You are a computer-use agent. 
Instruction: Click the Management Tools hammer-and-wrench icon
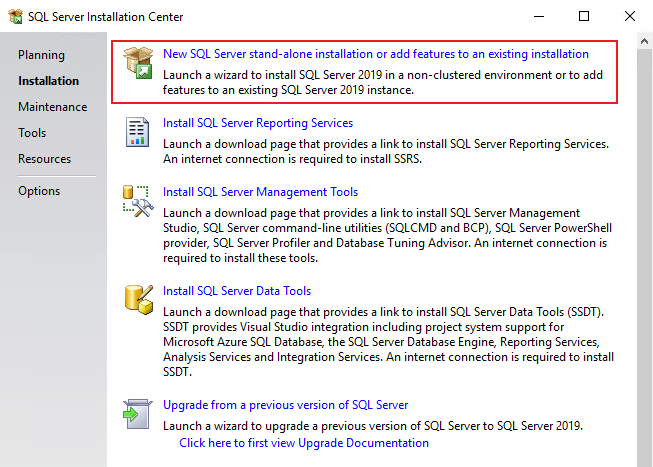pos(138,201)
